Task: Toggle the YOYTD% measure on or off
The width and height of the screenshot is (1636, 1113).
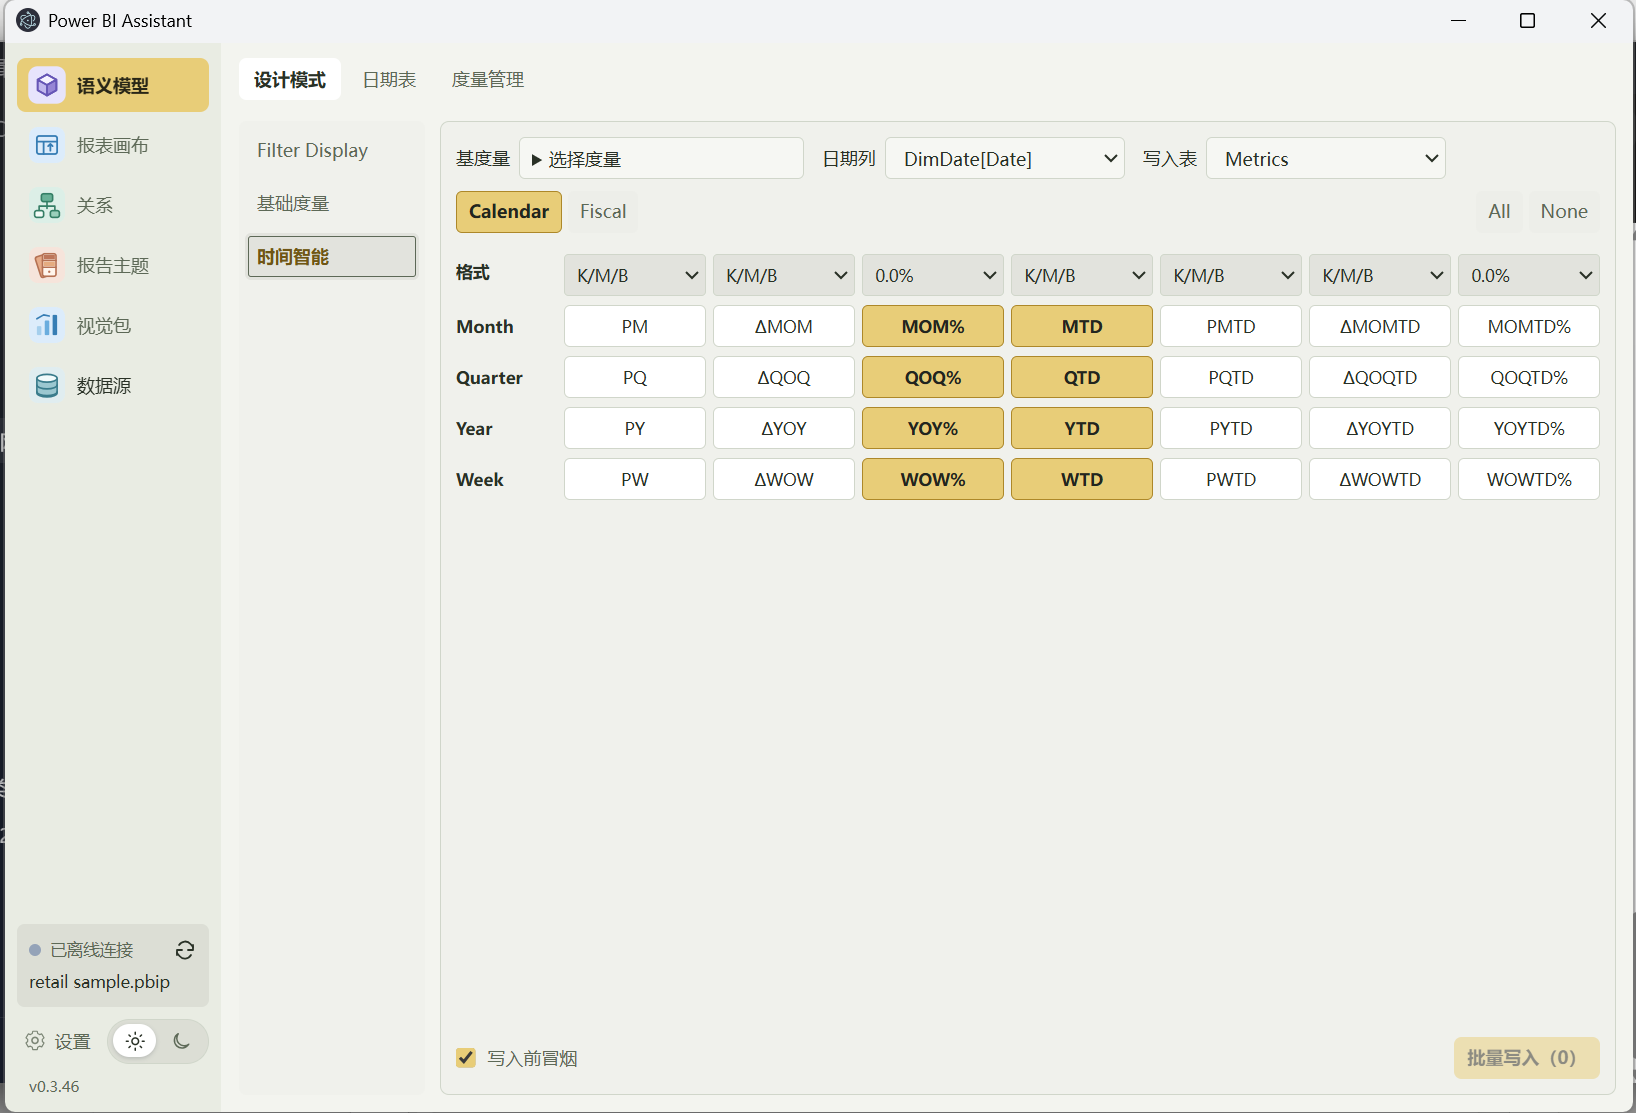Action: (1529, 428)
